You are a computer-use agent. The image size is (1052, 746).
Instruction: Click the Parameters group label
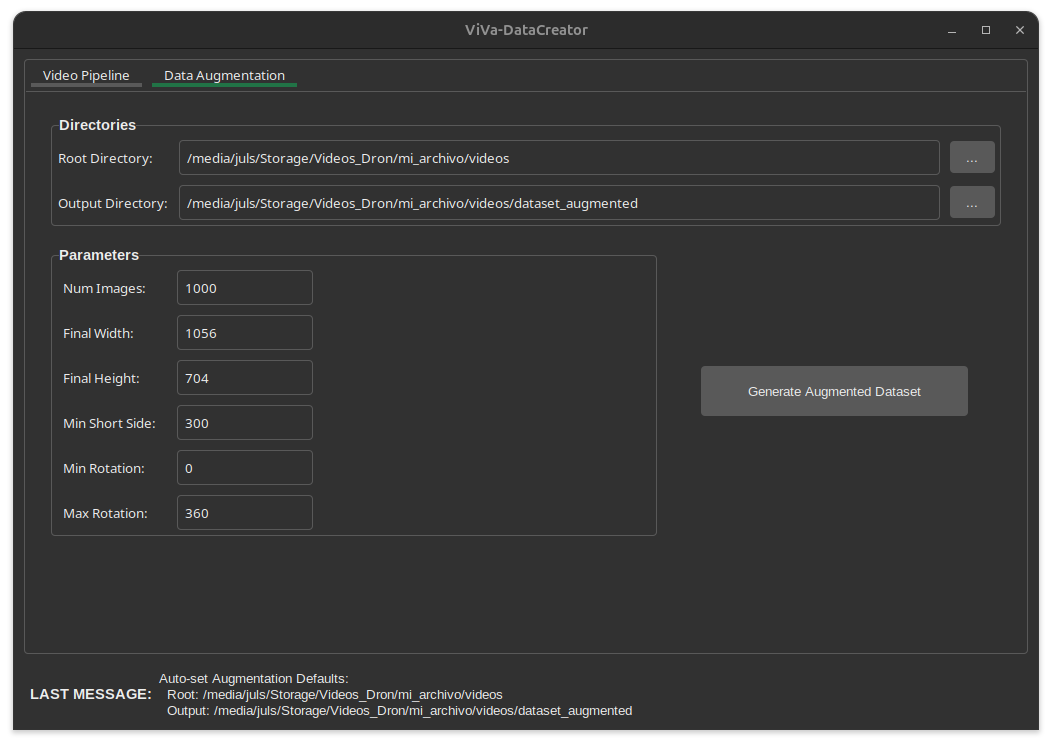click(x=99, y=255)
